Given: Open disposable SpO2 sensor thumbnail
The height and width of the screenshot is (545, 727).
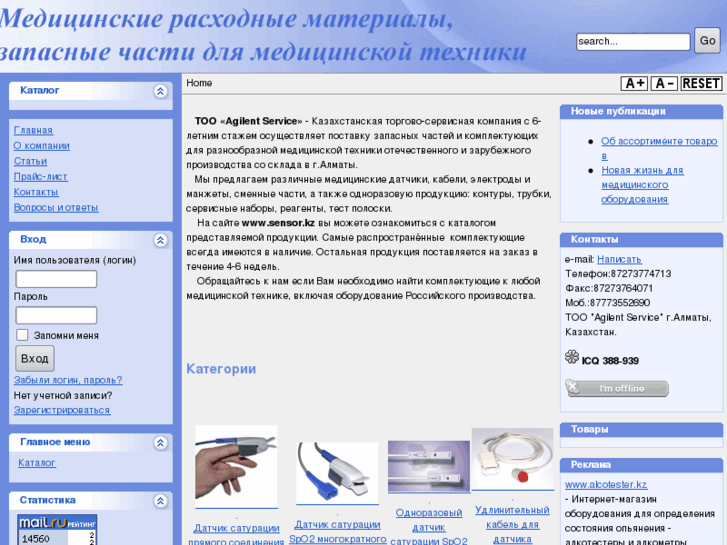Looking at the screenshot, I should [428, 467].
